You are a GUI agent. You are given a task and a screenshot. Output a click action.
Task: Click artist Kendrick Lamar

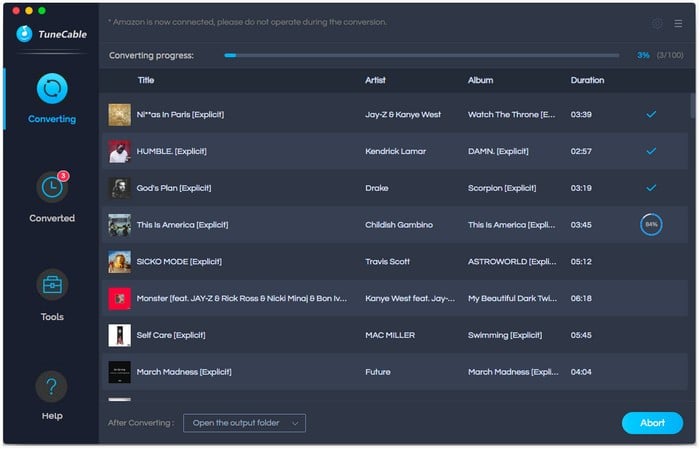pyautogui.click(x=395, y=151)
